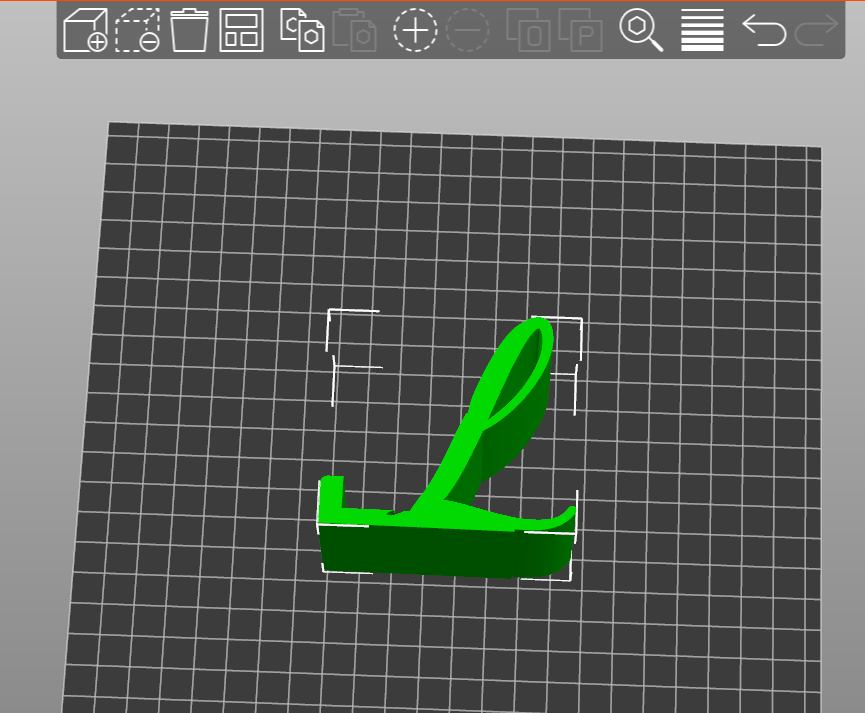This screenshot has width=865, height=713.
Task: Click the Add object cube icon
Action: pos(86,30)
